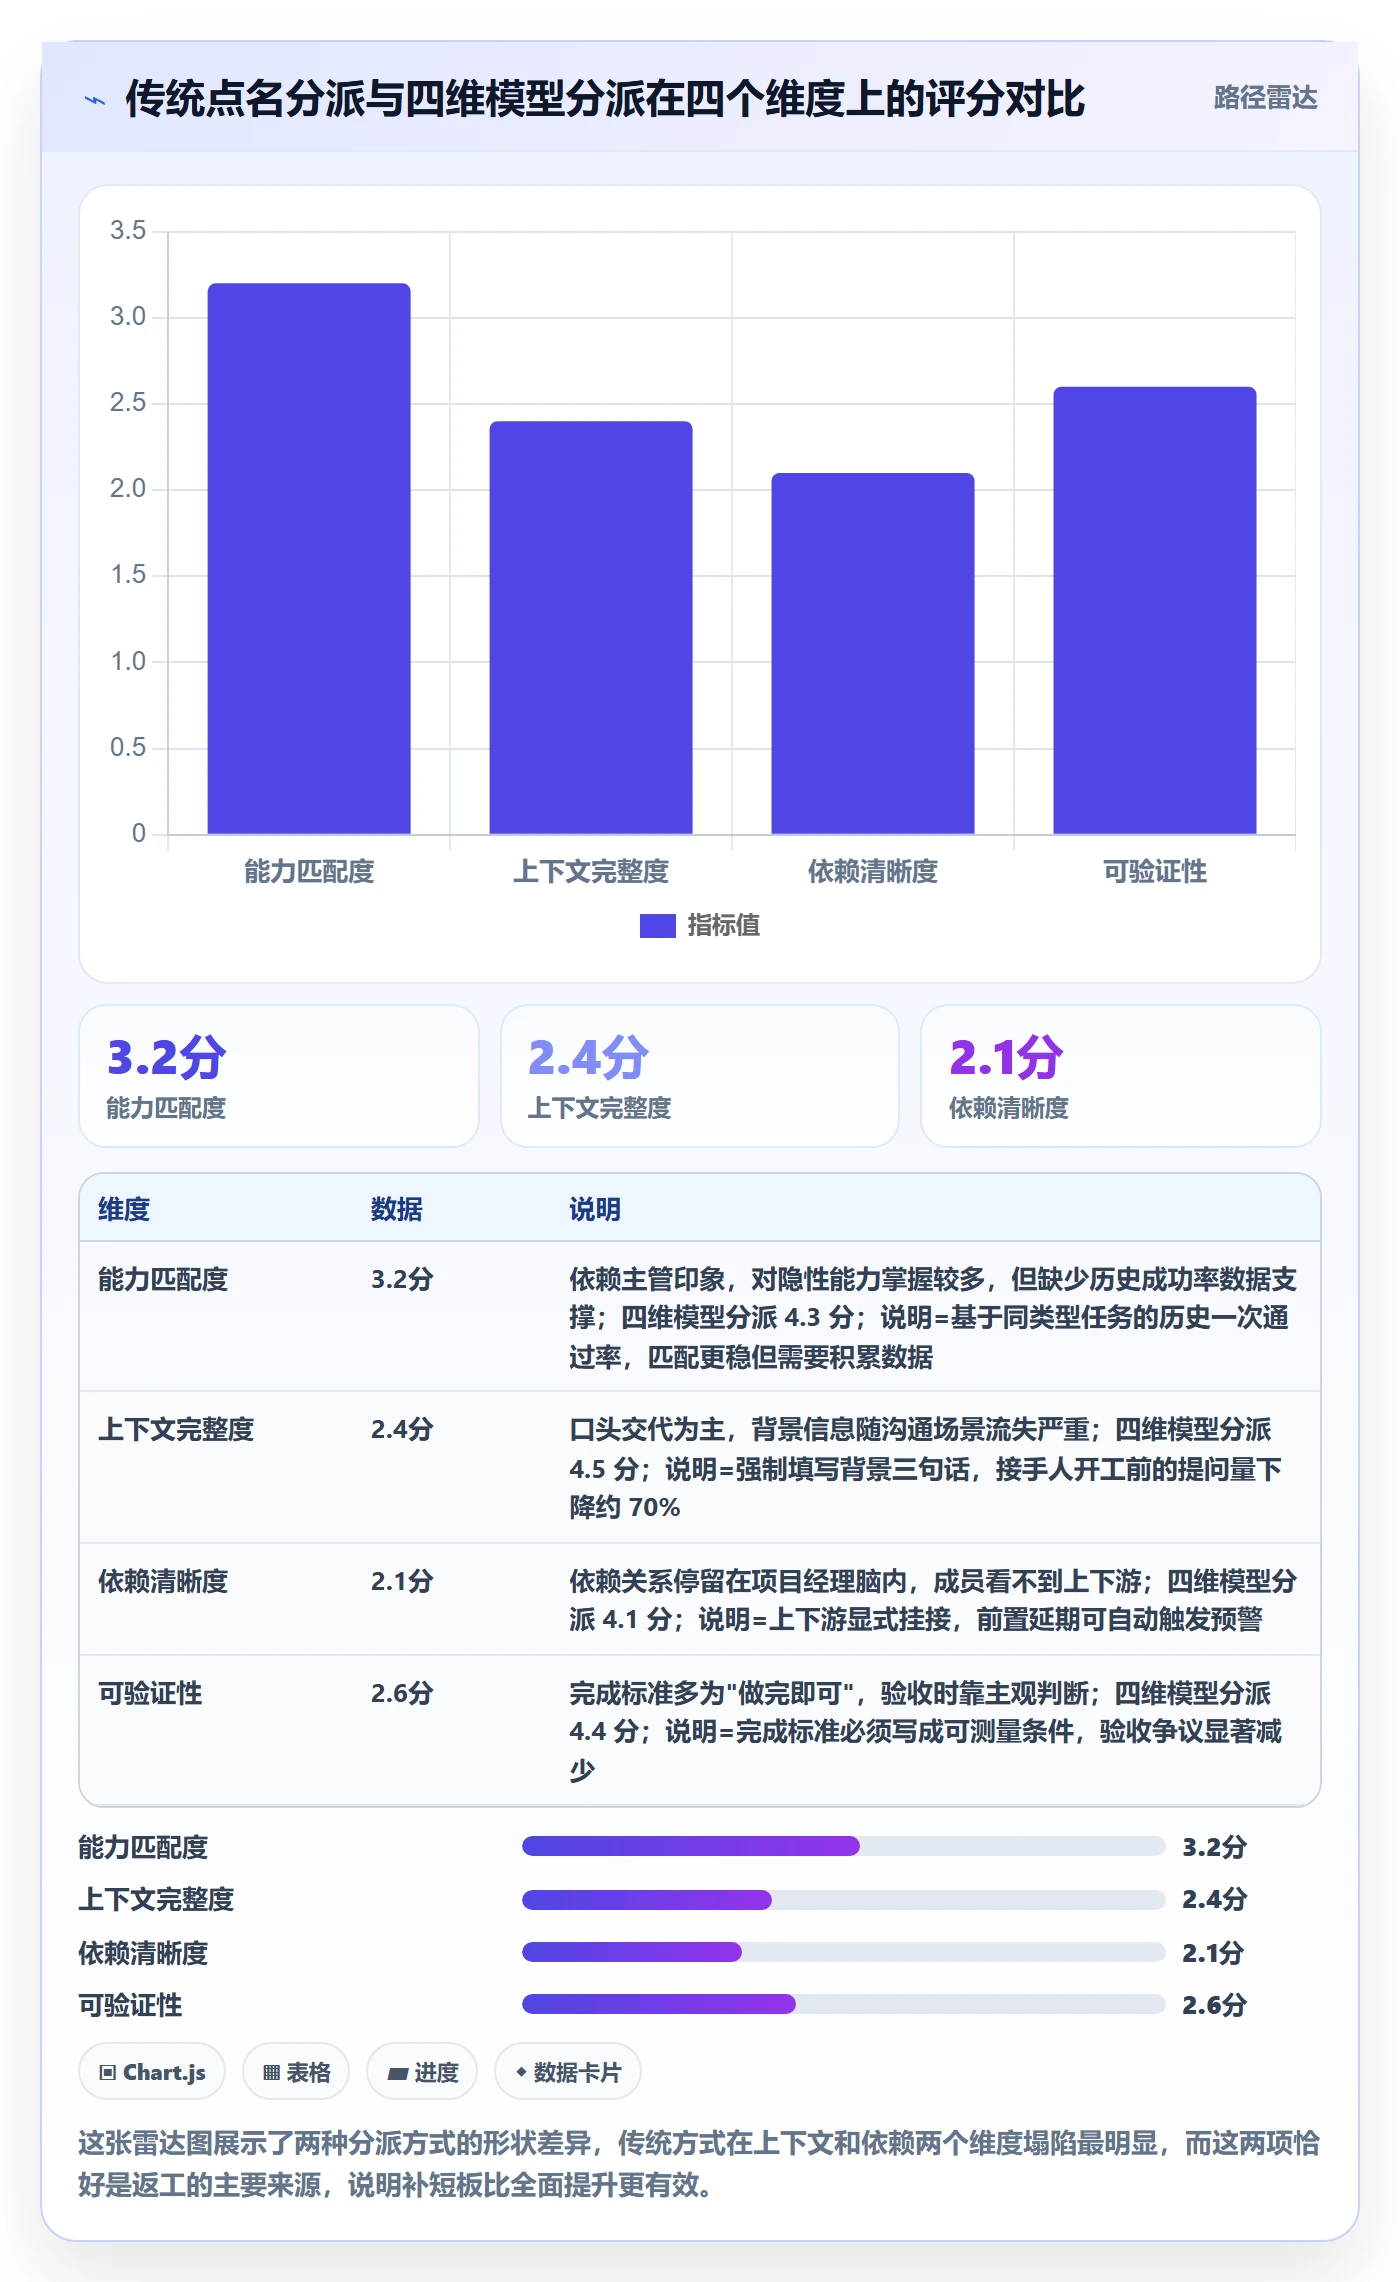Open the 2.1分 依赖清晰度 data card
This screenshot has width=1400, height=2282.
(1121, 1076)
